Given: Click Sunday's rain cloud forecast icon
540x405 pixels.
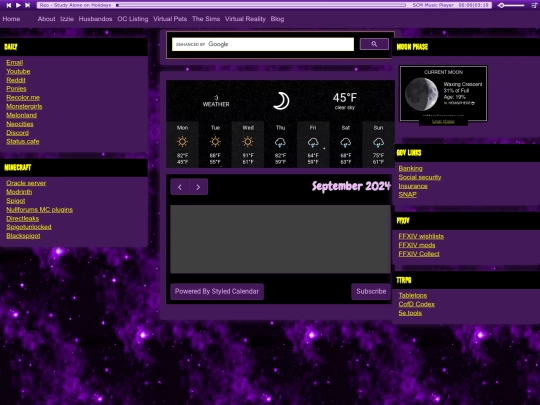Looking at the screenshot, I should (x=378, y=142).
